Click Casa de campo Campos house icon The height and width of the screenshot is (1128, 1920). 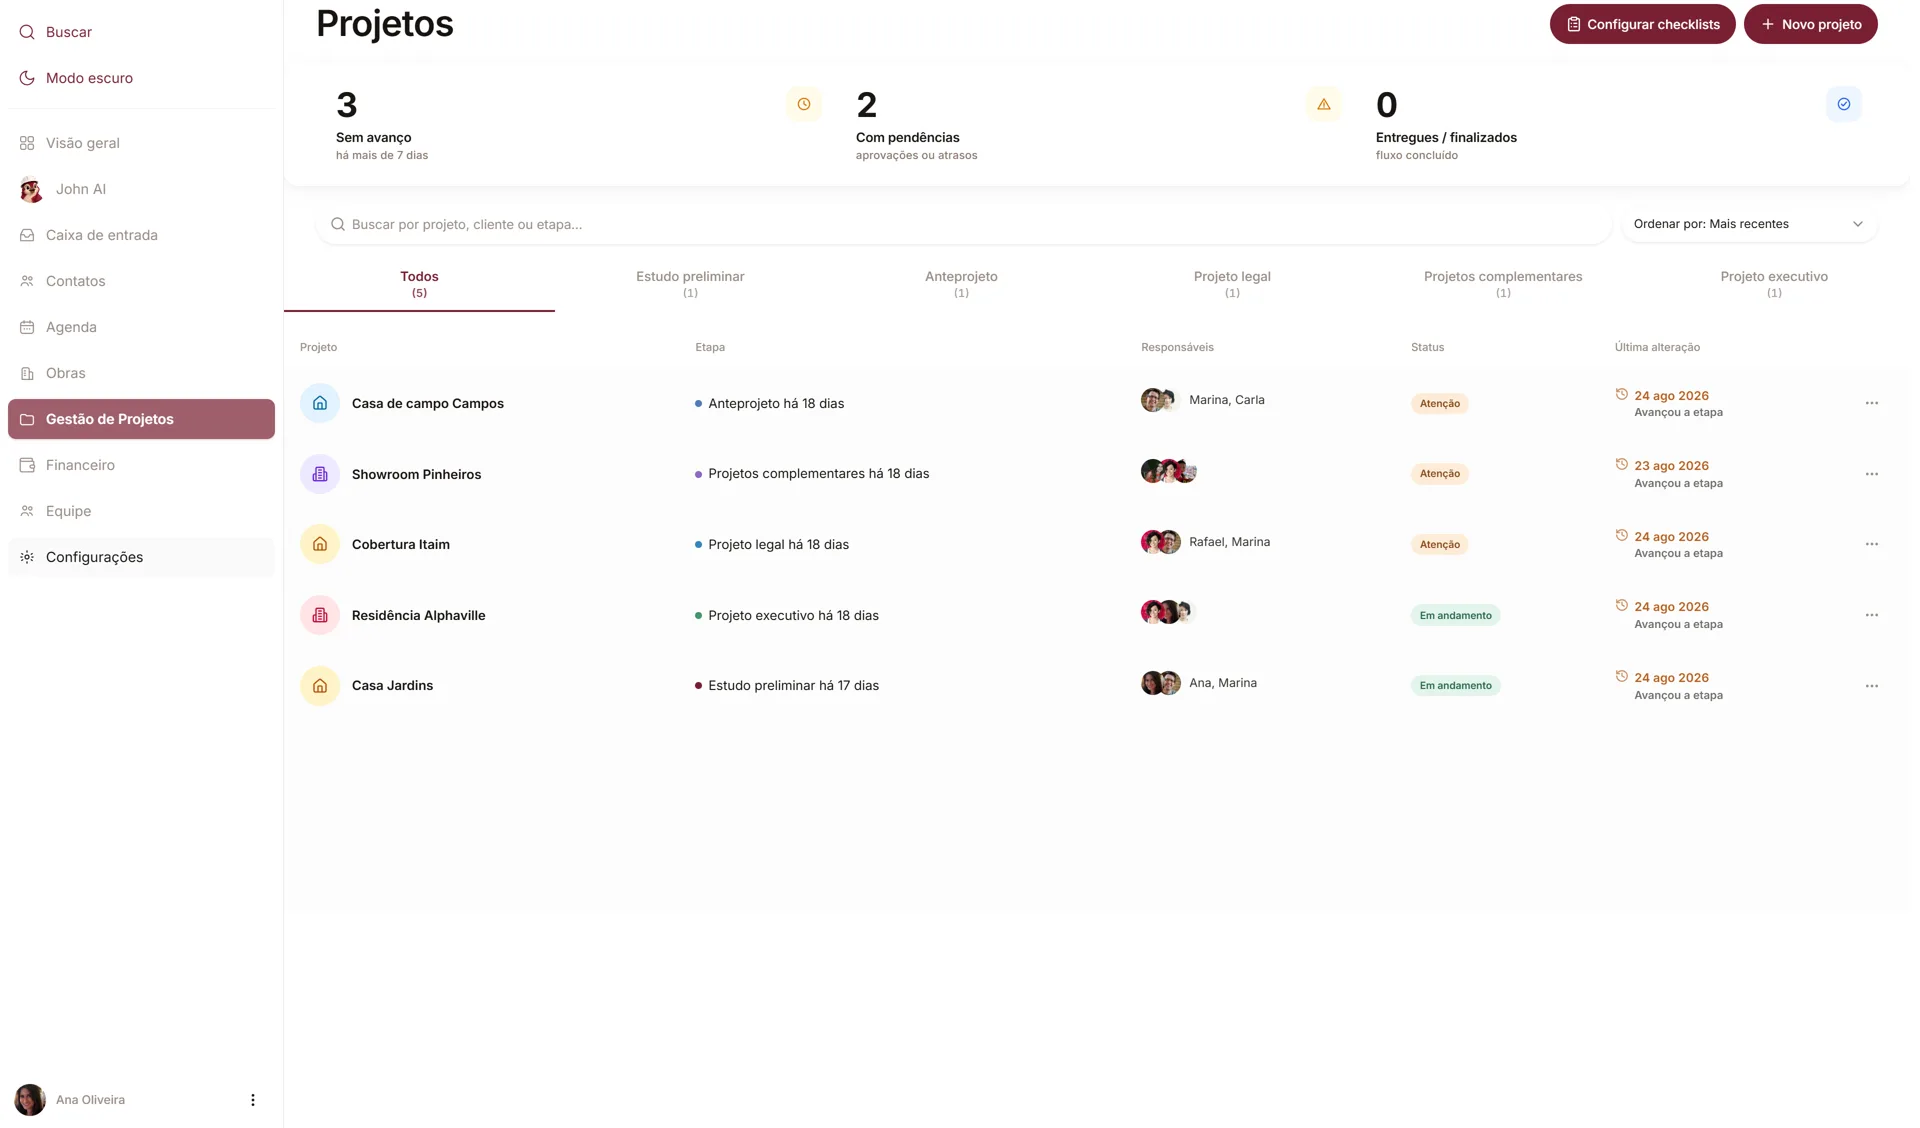320,403
